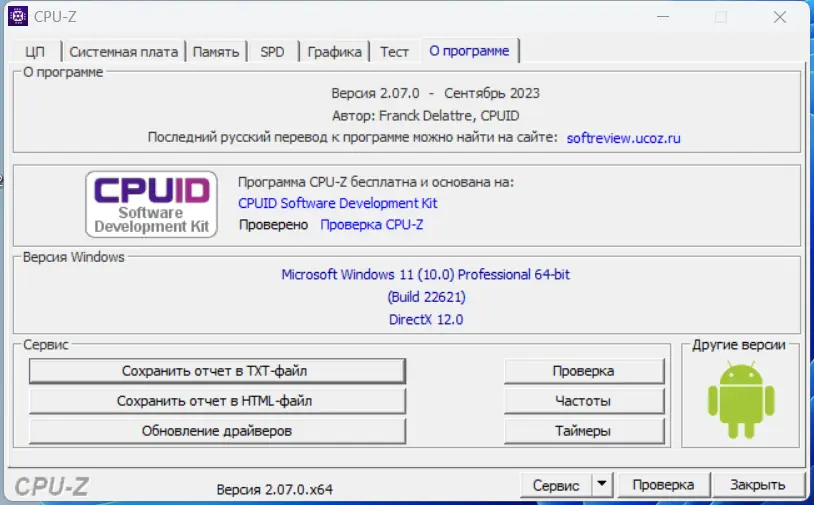
Task: Expand the Сервис dropdown arrow
Action: (x=602, y=485)
